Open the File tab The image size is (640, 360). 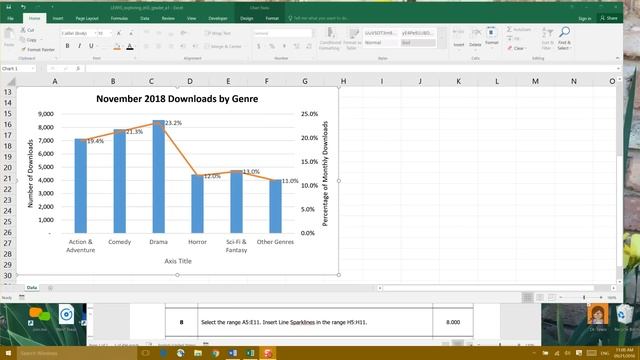coord(10,18)
